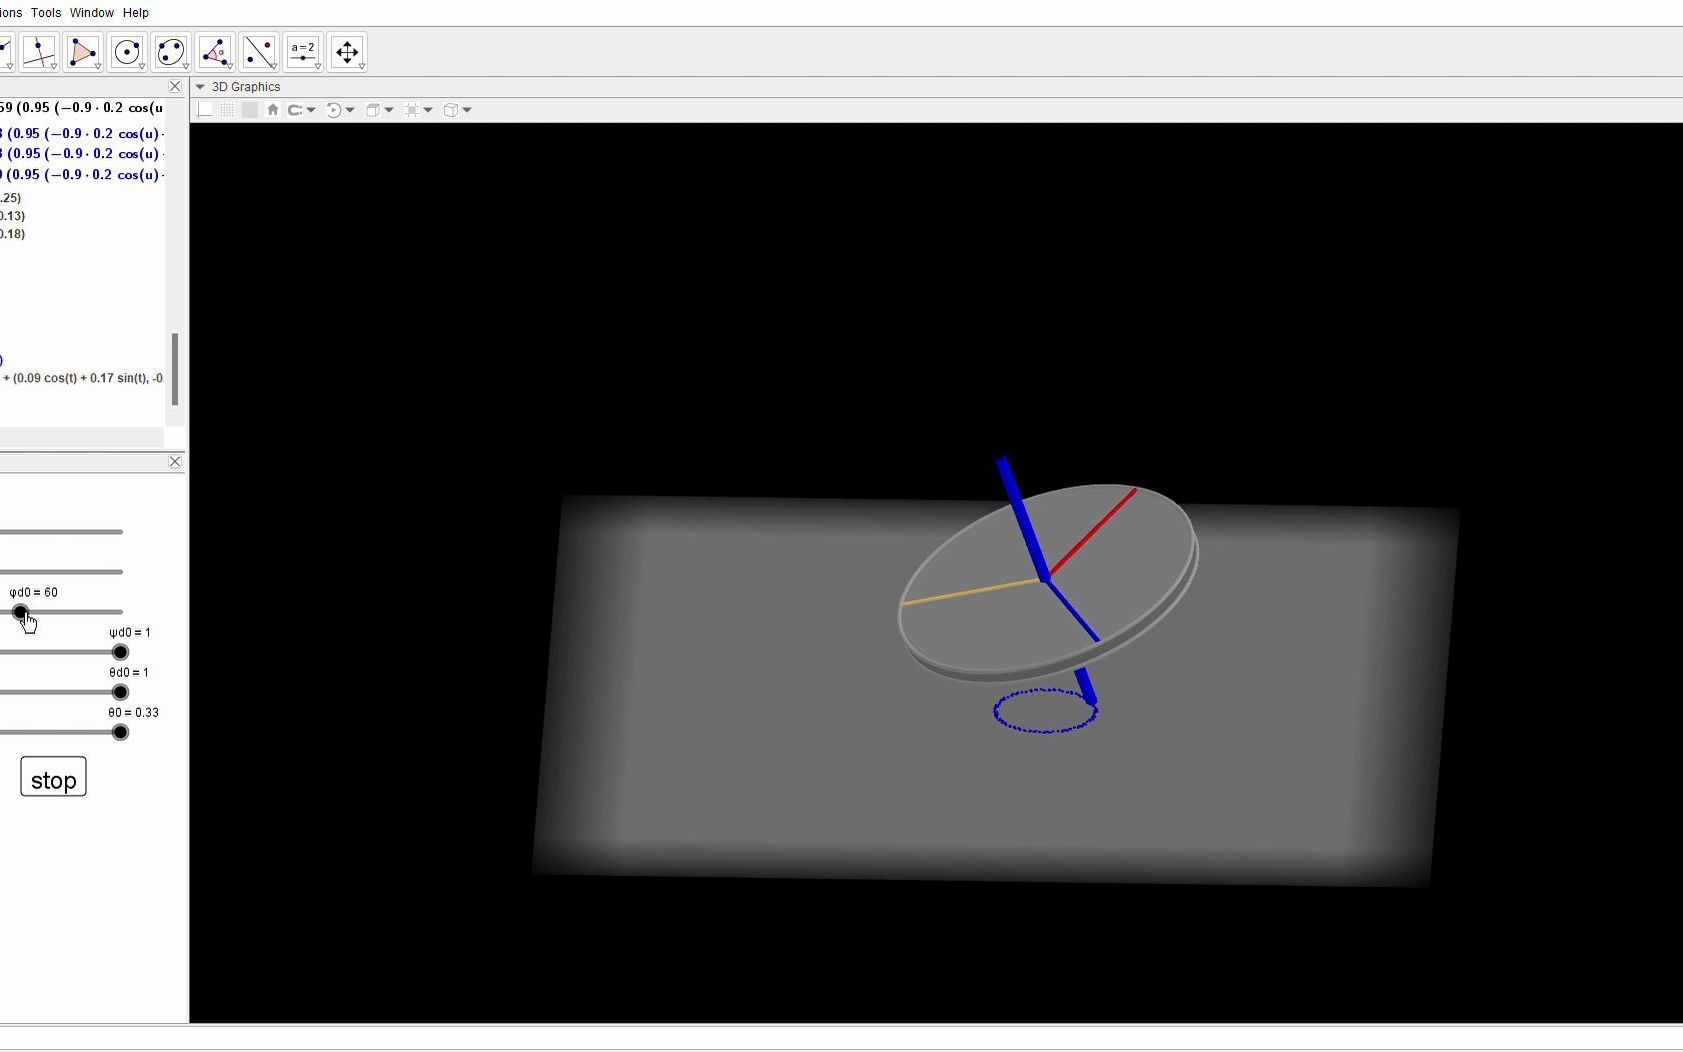This screenshot has width=1683, height=1052.
Task: Open the Window menu
Action: click(x=91, y=12)
